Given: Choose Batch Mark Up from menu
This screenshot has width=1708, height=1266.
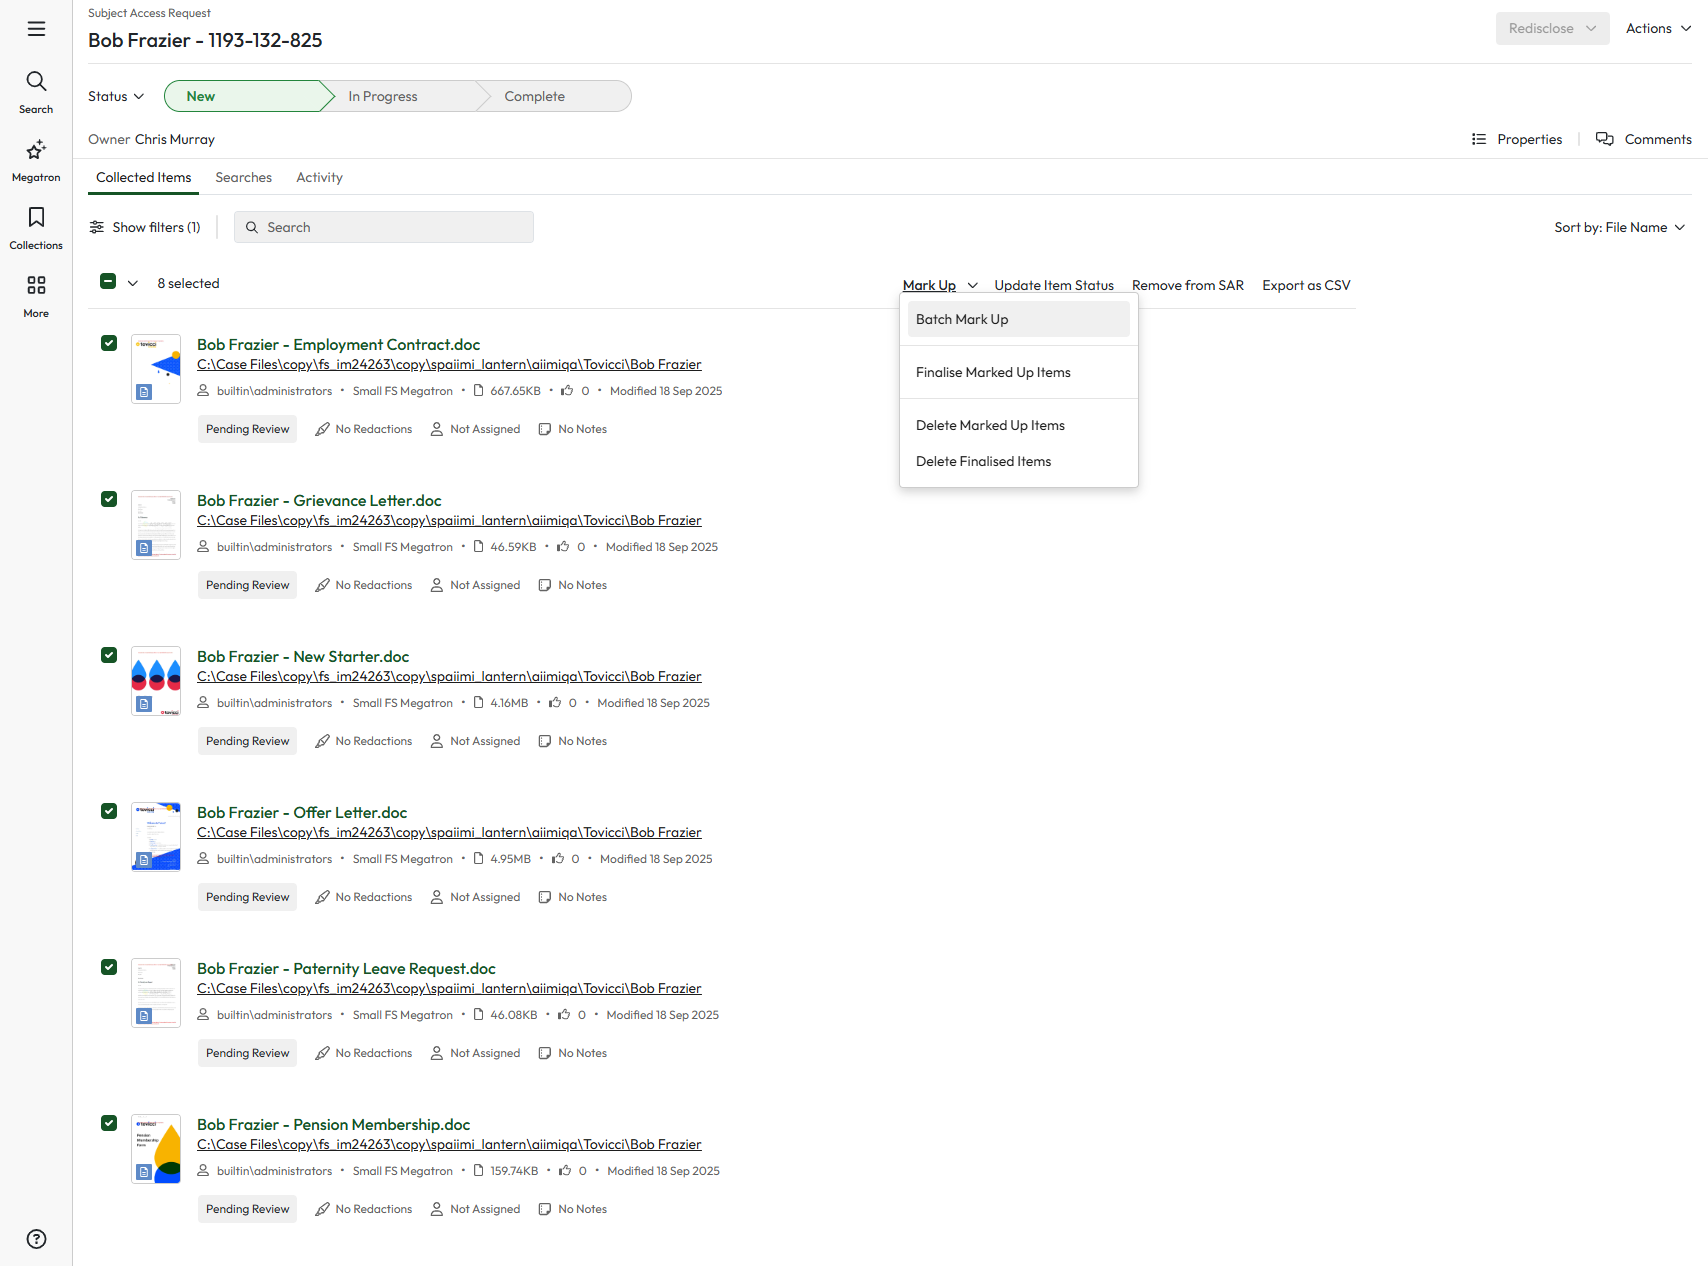Looking at the screenshot, I should click(1018, 319).
